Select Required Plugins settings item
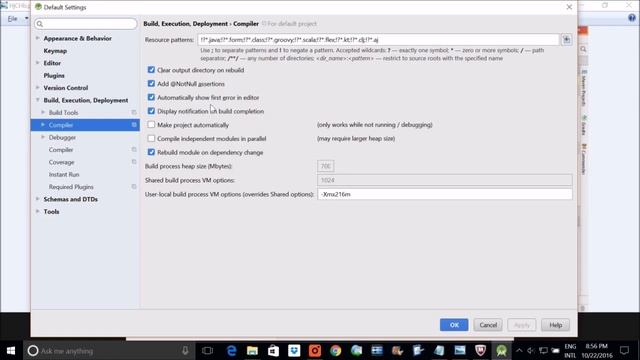This screenshot has height=360, width=640. point(71,187)
